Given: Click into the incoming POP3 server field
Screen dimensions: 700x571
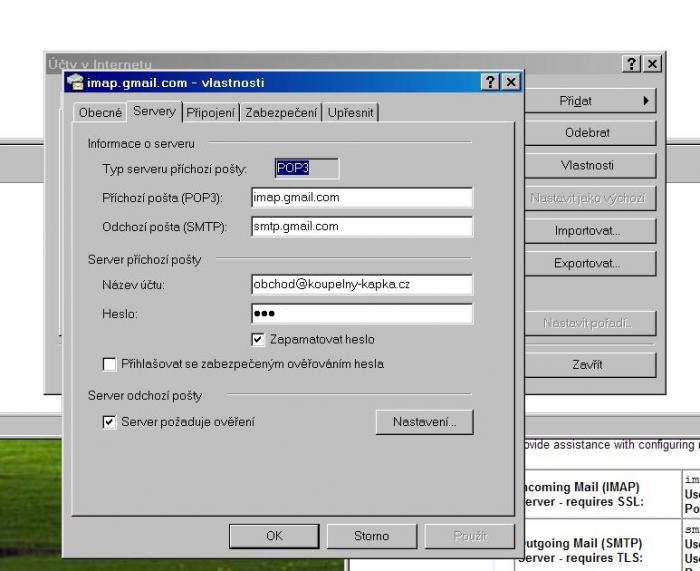Looking at the screenshot, I should pos(361,198).
